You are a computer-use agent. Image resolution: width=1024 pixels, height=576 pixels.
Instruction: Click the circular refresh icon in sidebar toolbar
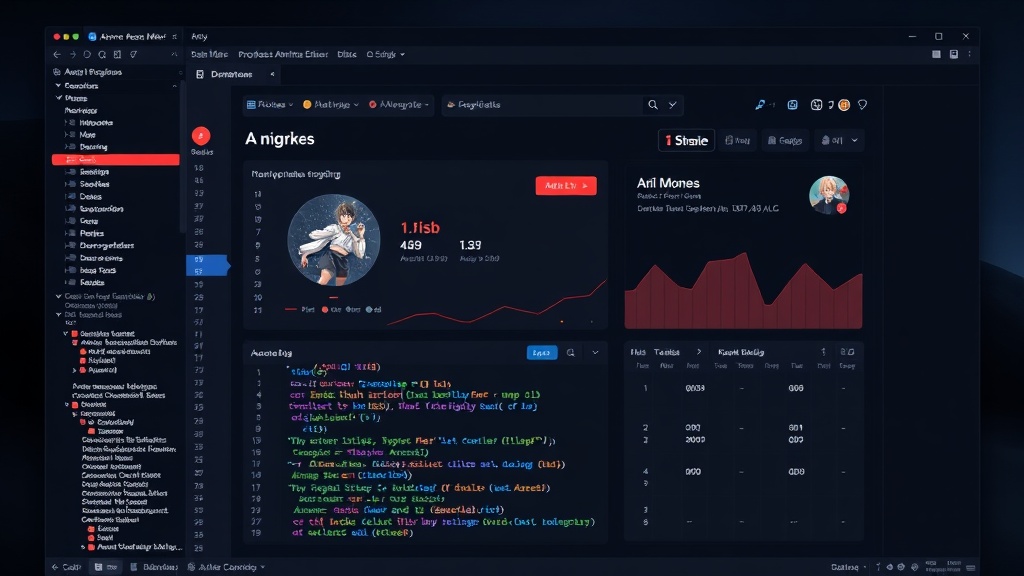point(87,55)
